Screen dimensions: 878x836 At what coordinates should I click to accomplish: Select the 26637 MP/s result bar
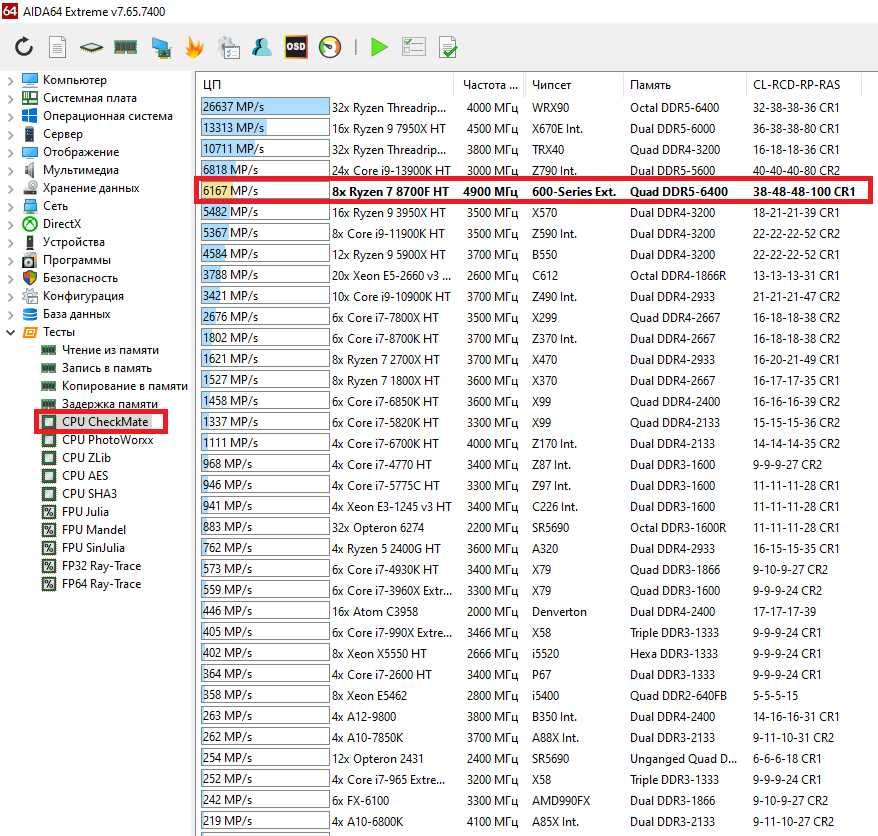click(x=265, y=106)
